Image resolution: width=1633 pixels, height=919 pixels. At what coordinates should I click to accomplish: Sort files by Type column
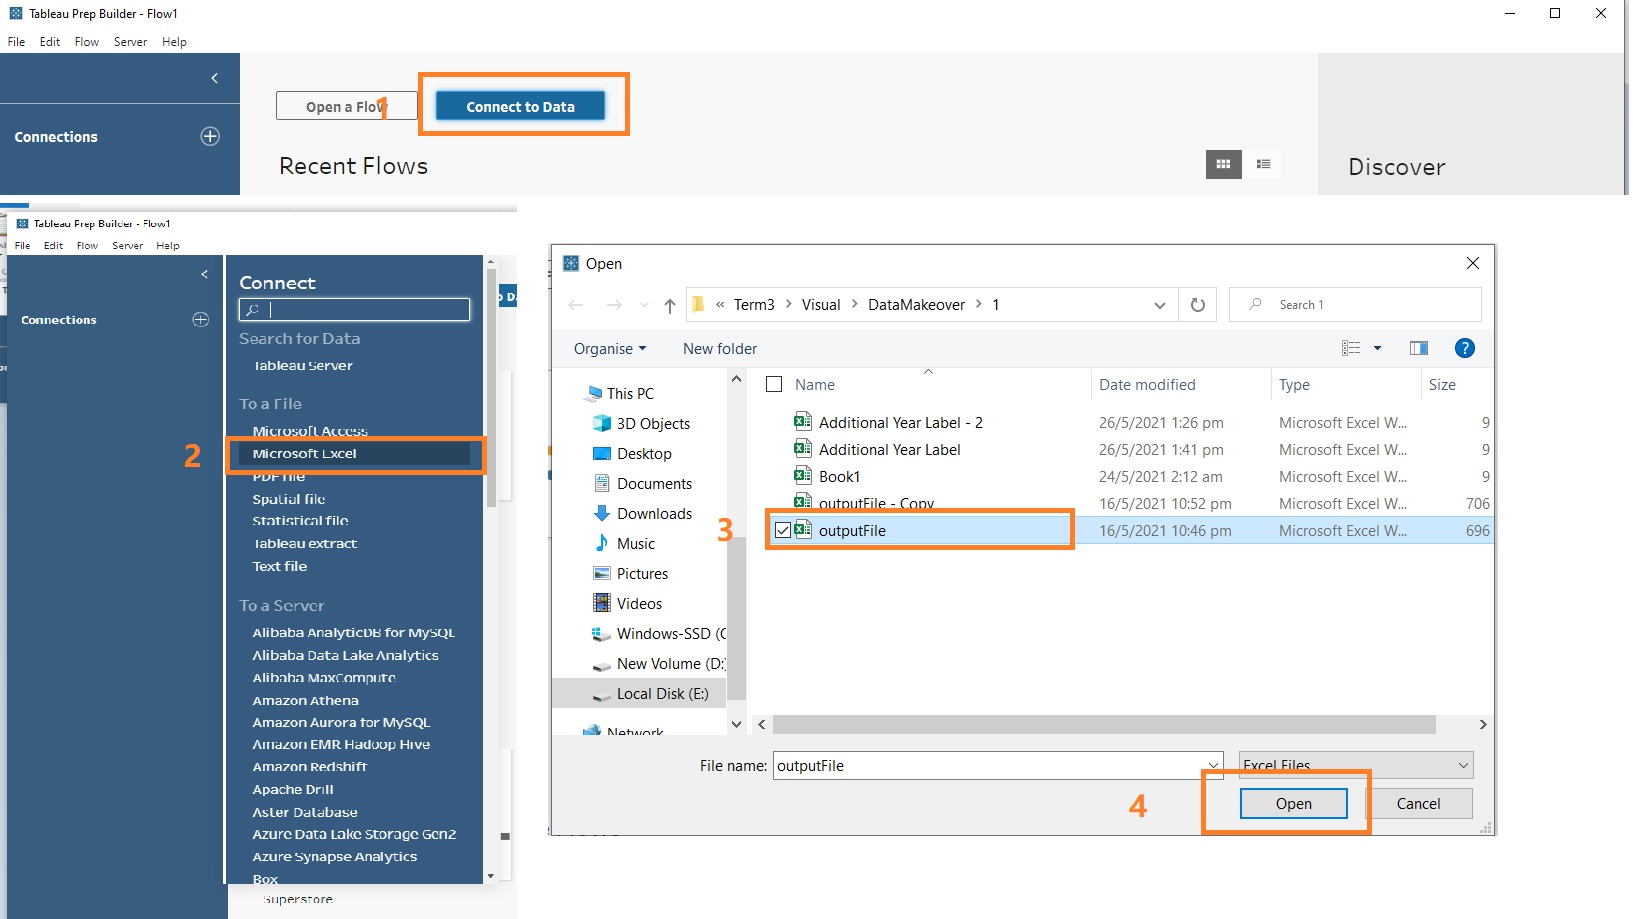pos(1294,385)
